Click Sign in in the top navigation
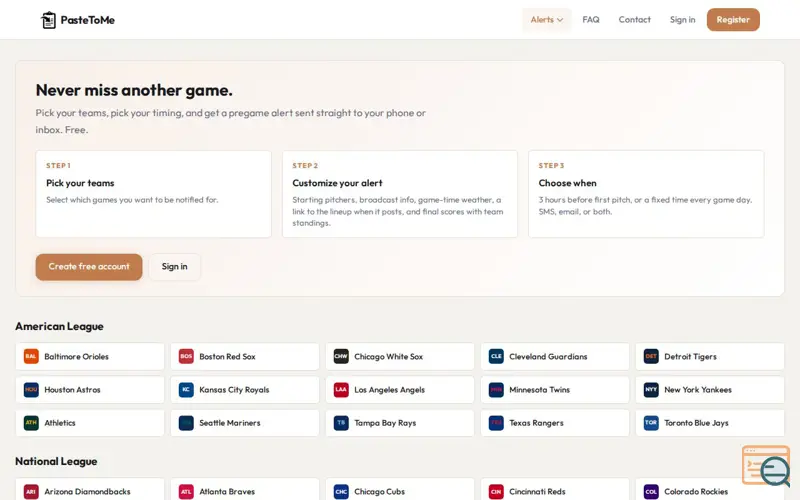 pyautogui.click(x=682, y=20)
